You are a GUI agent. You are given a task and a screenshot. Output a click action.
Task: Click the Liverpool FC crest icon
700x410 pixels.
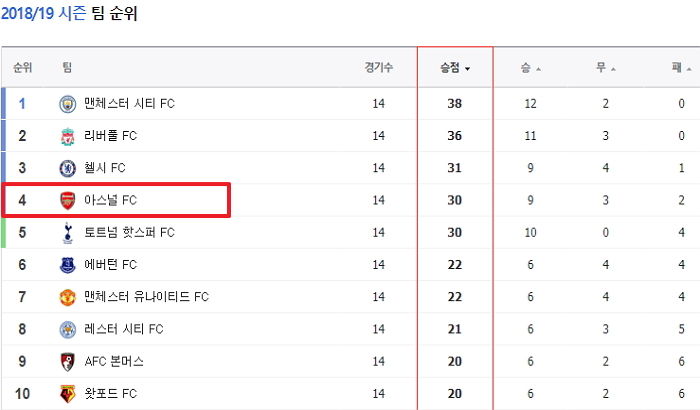click(x=67, y=136)
